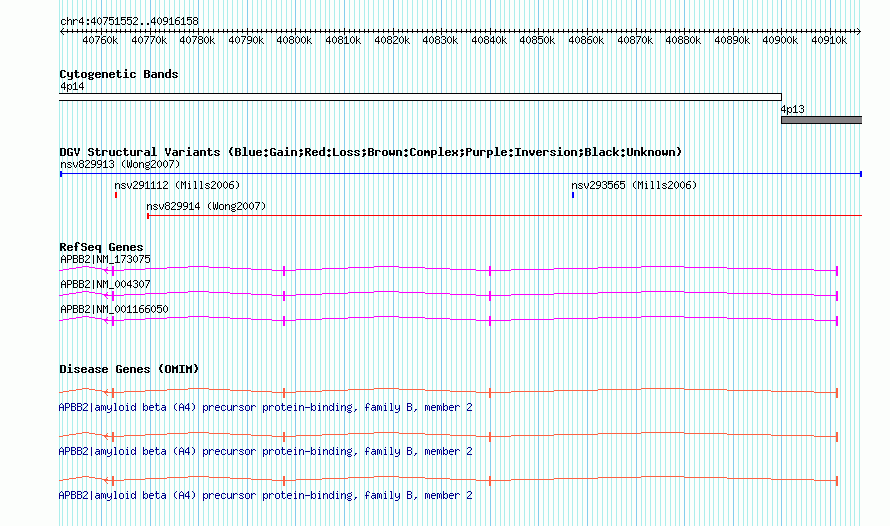Open the APBB2|NM_004307 transcript label
The image size is (890, 526).
point(106,284)
